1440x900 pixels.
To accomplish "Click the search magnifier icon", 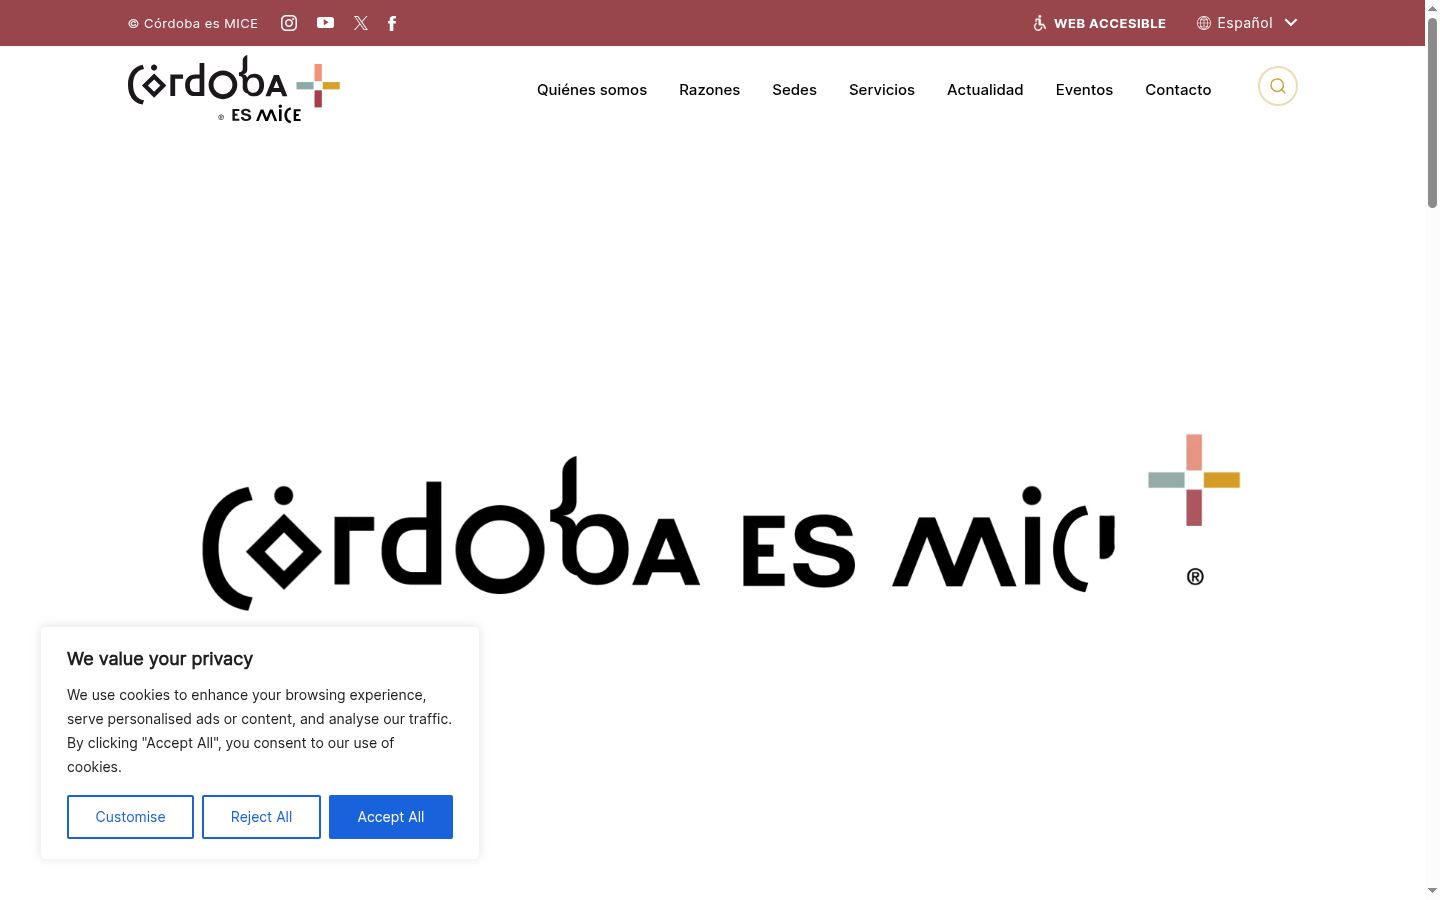I will click(1278, 86).
